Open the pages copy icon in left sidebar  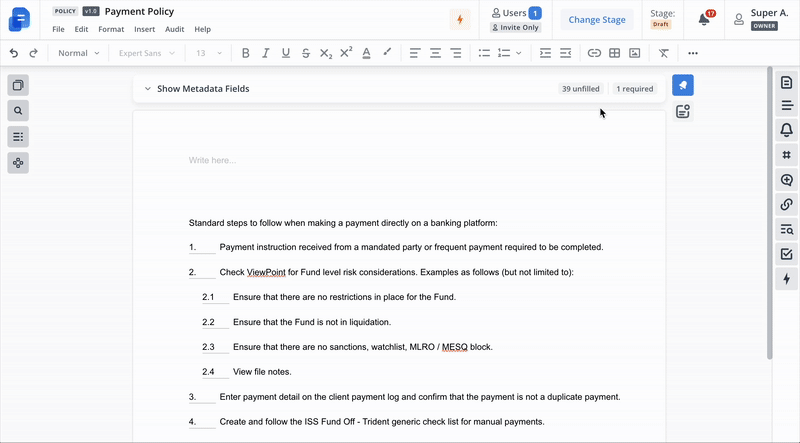(18, 85)
